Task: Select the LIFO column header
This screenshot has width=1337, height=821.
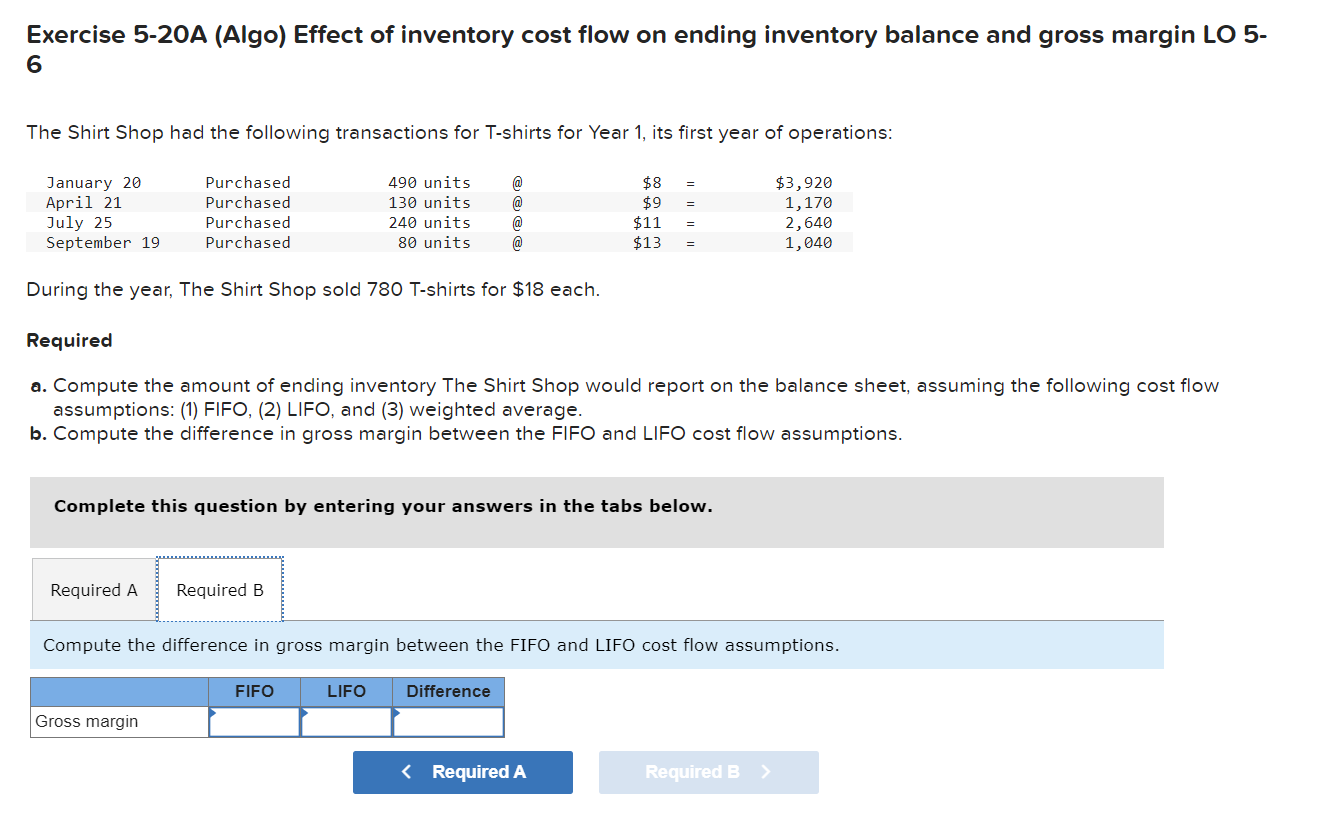Action: [345, 691]
